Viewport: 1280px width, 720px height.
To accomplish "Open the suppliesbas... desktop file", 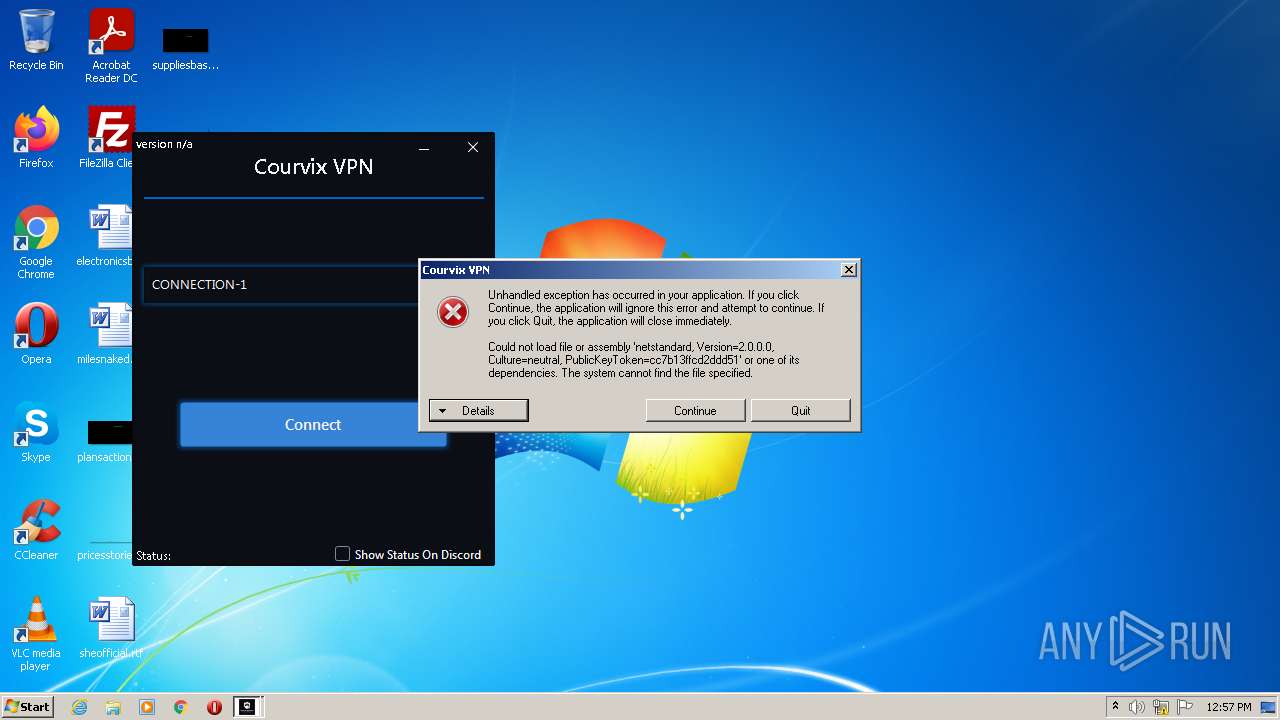I will (185, 48).
